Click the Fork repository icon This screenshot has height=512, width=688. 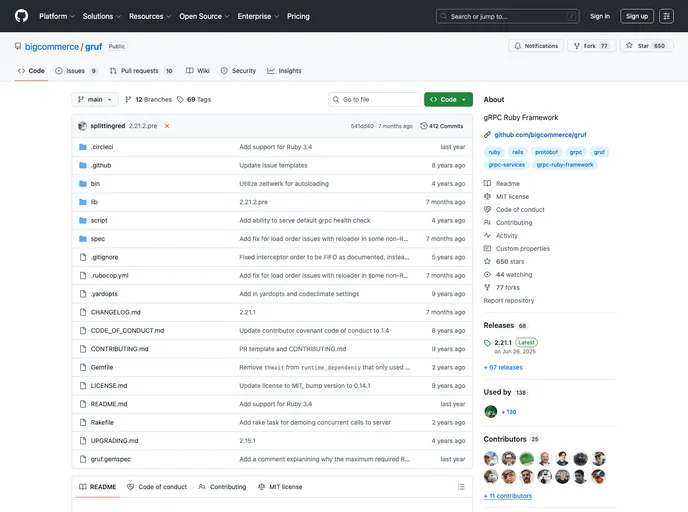click(x=578, y=46)
